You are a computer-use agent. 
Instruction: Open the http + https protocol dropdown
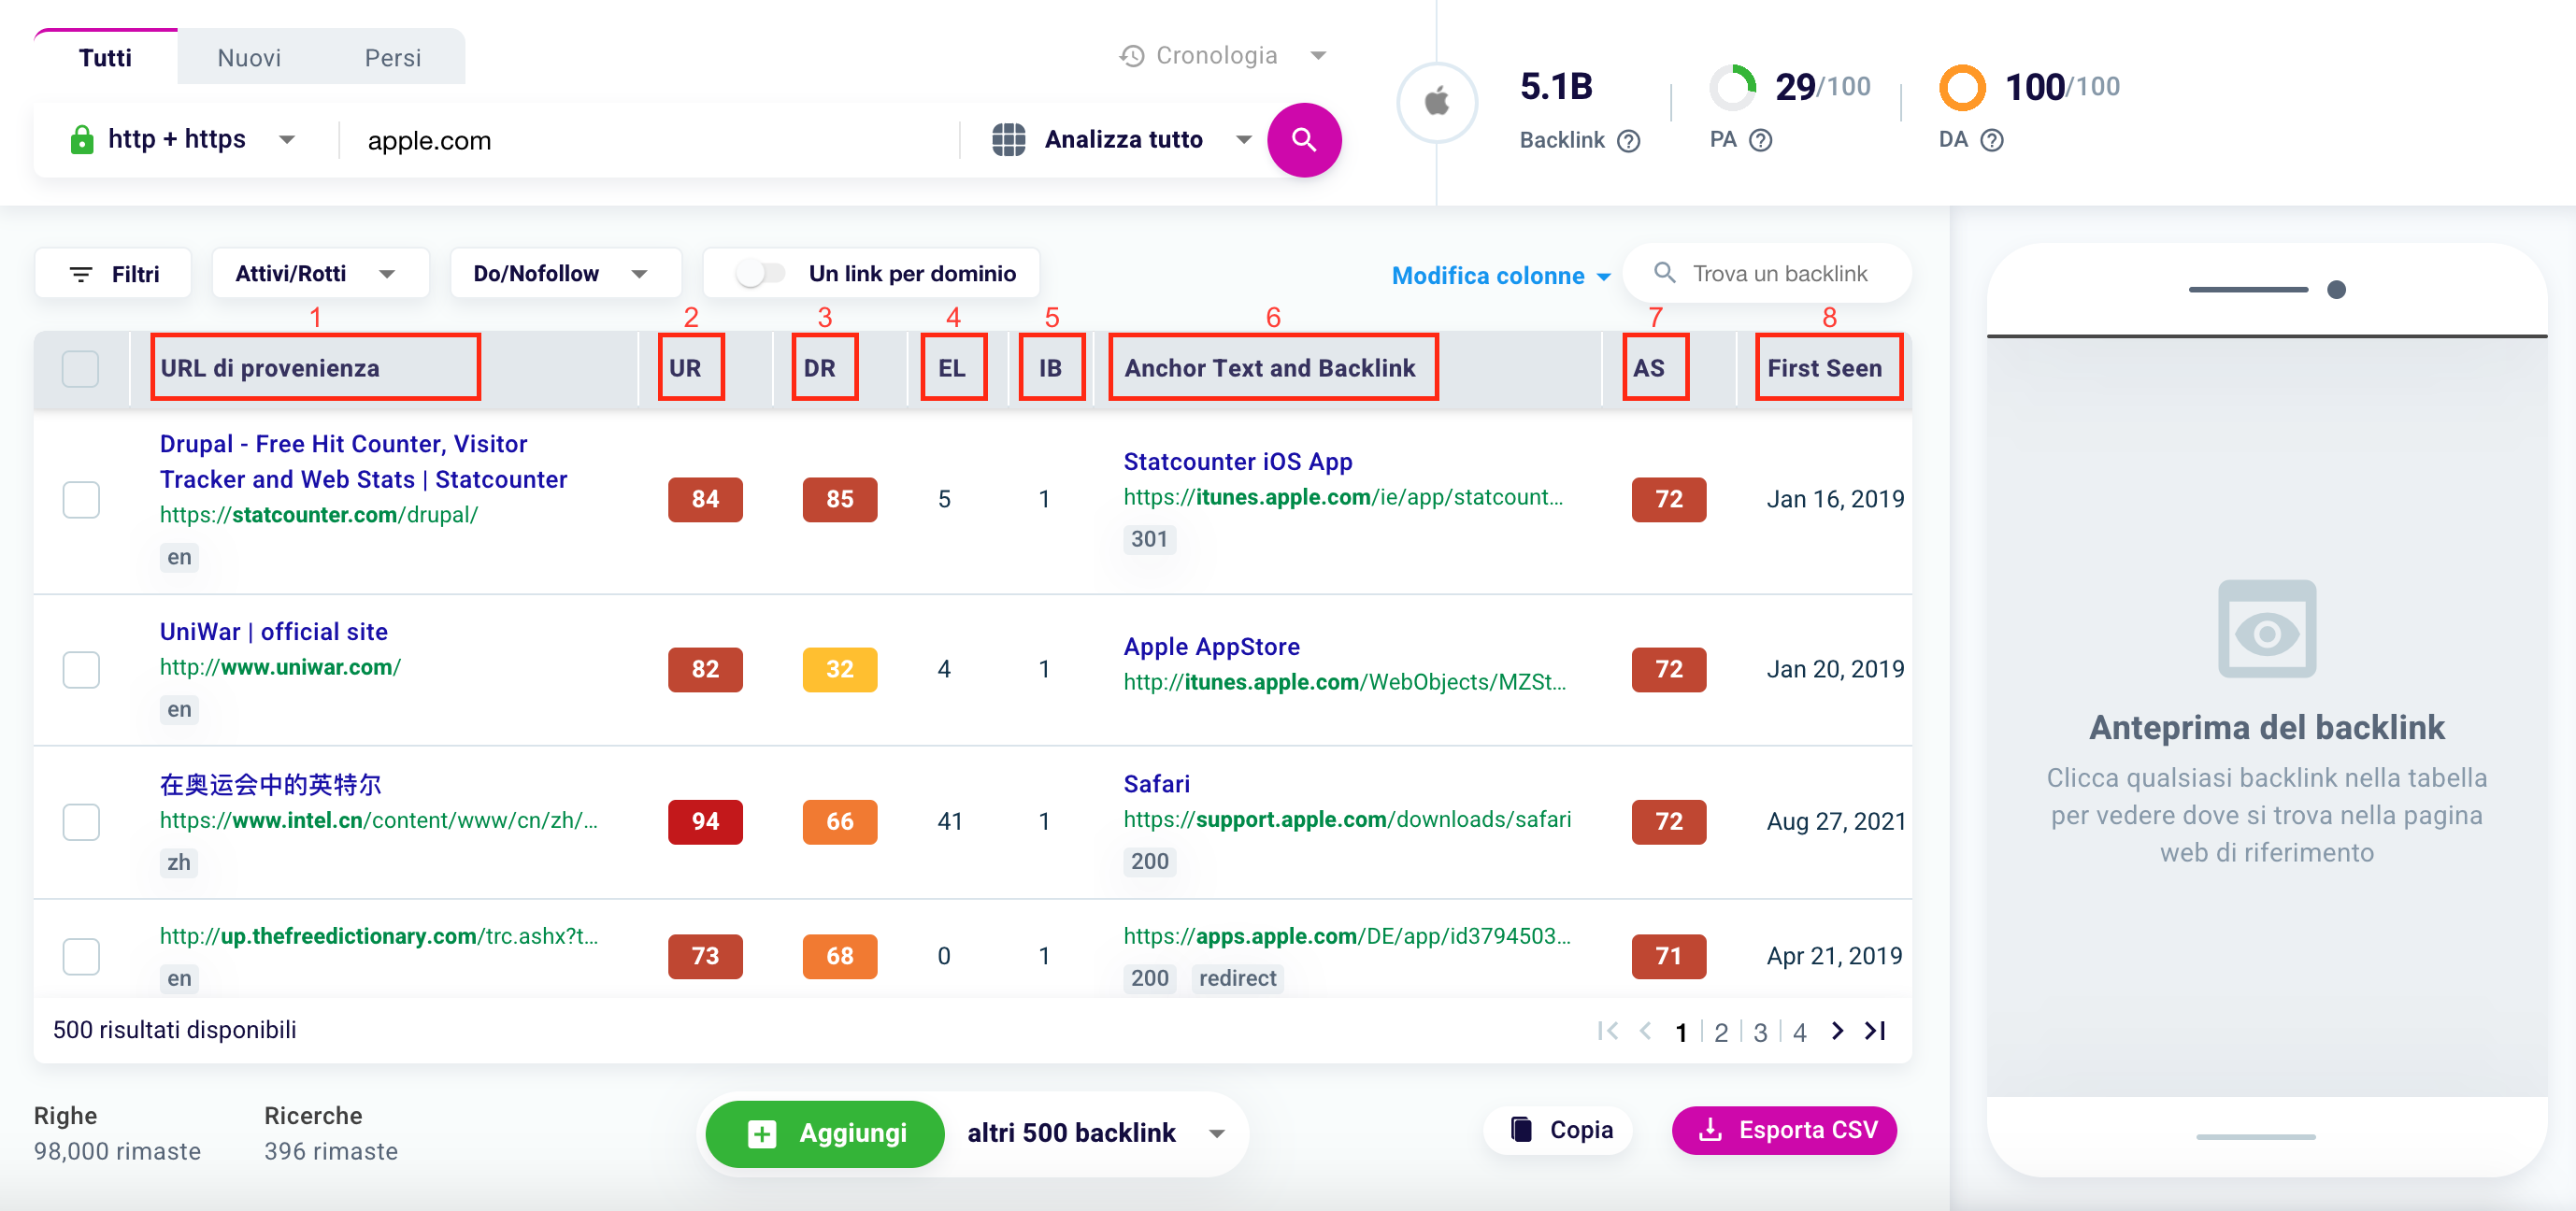181,140
